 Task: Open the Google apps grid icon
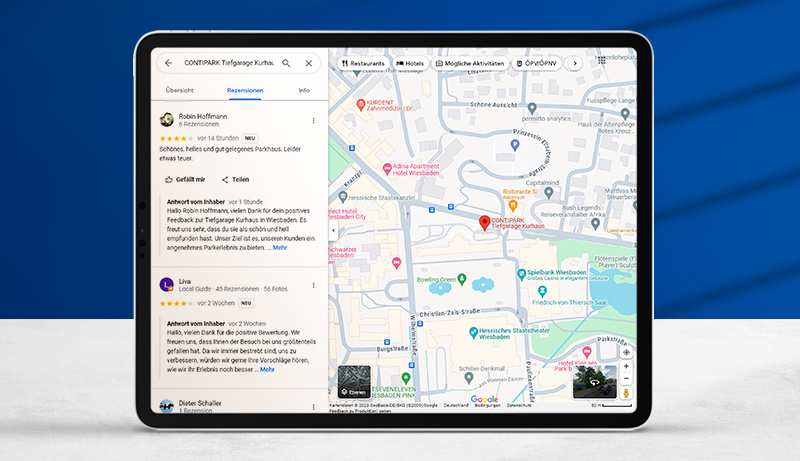pyautogui.click(x=602, y=61)
